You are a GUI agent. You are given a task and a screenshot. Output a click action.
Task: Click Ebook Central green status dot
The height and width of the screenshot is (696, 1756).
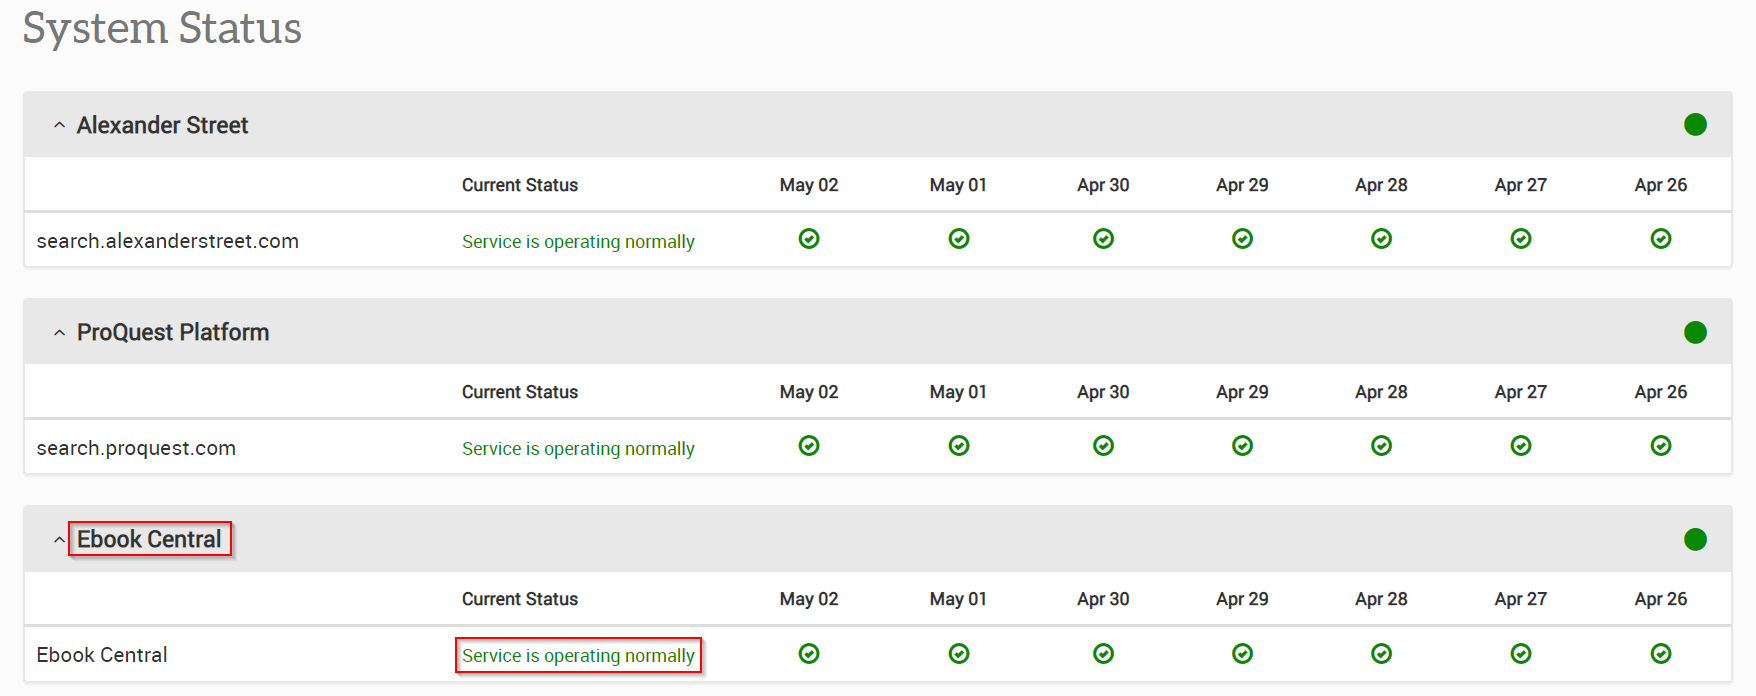tap(1695, 540)
